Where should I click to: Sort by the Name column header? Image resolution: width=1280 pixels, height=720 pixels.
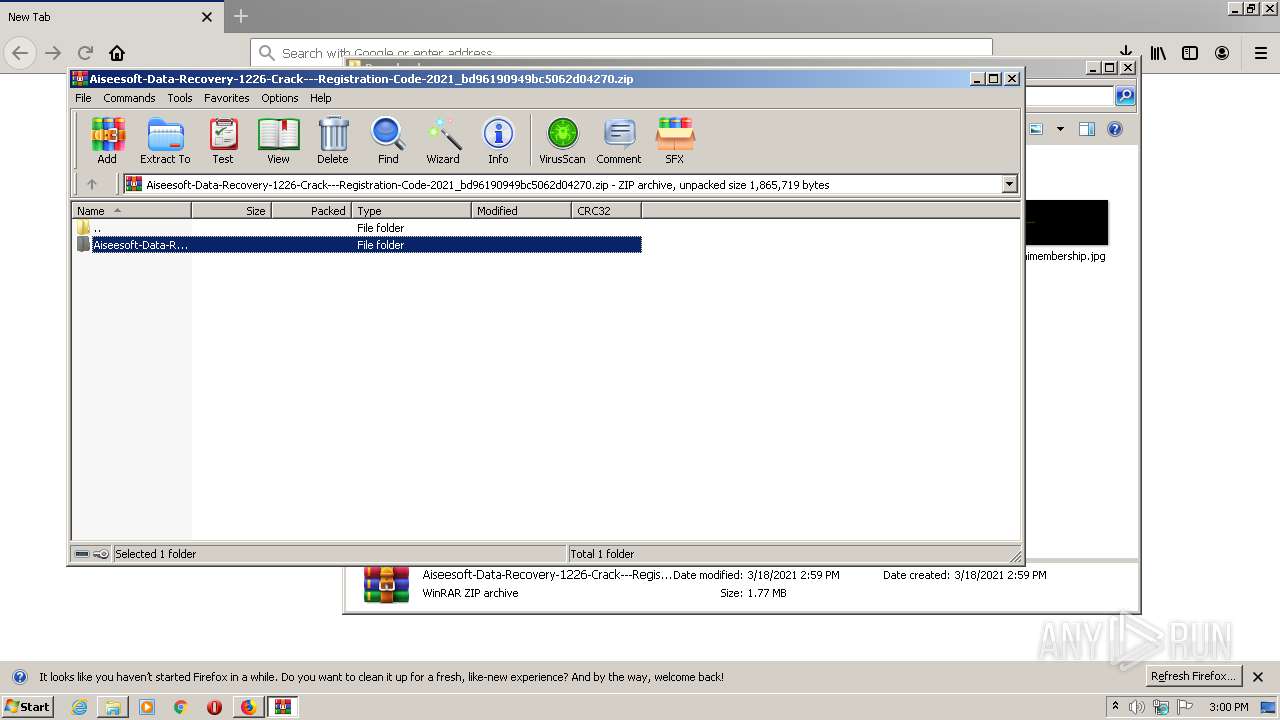point(131,211)
